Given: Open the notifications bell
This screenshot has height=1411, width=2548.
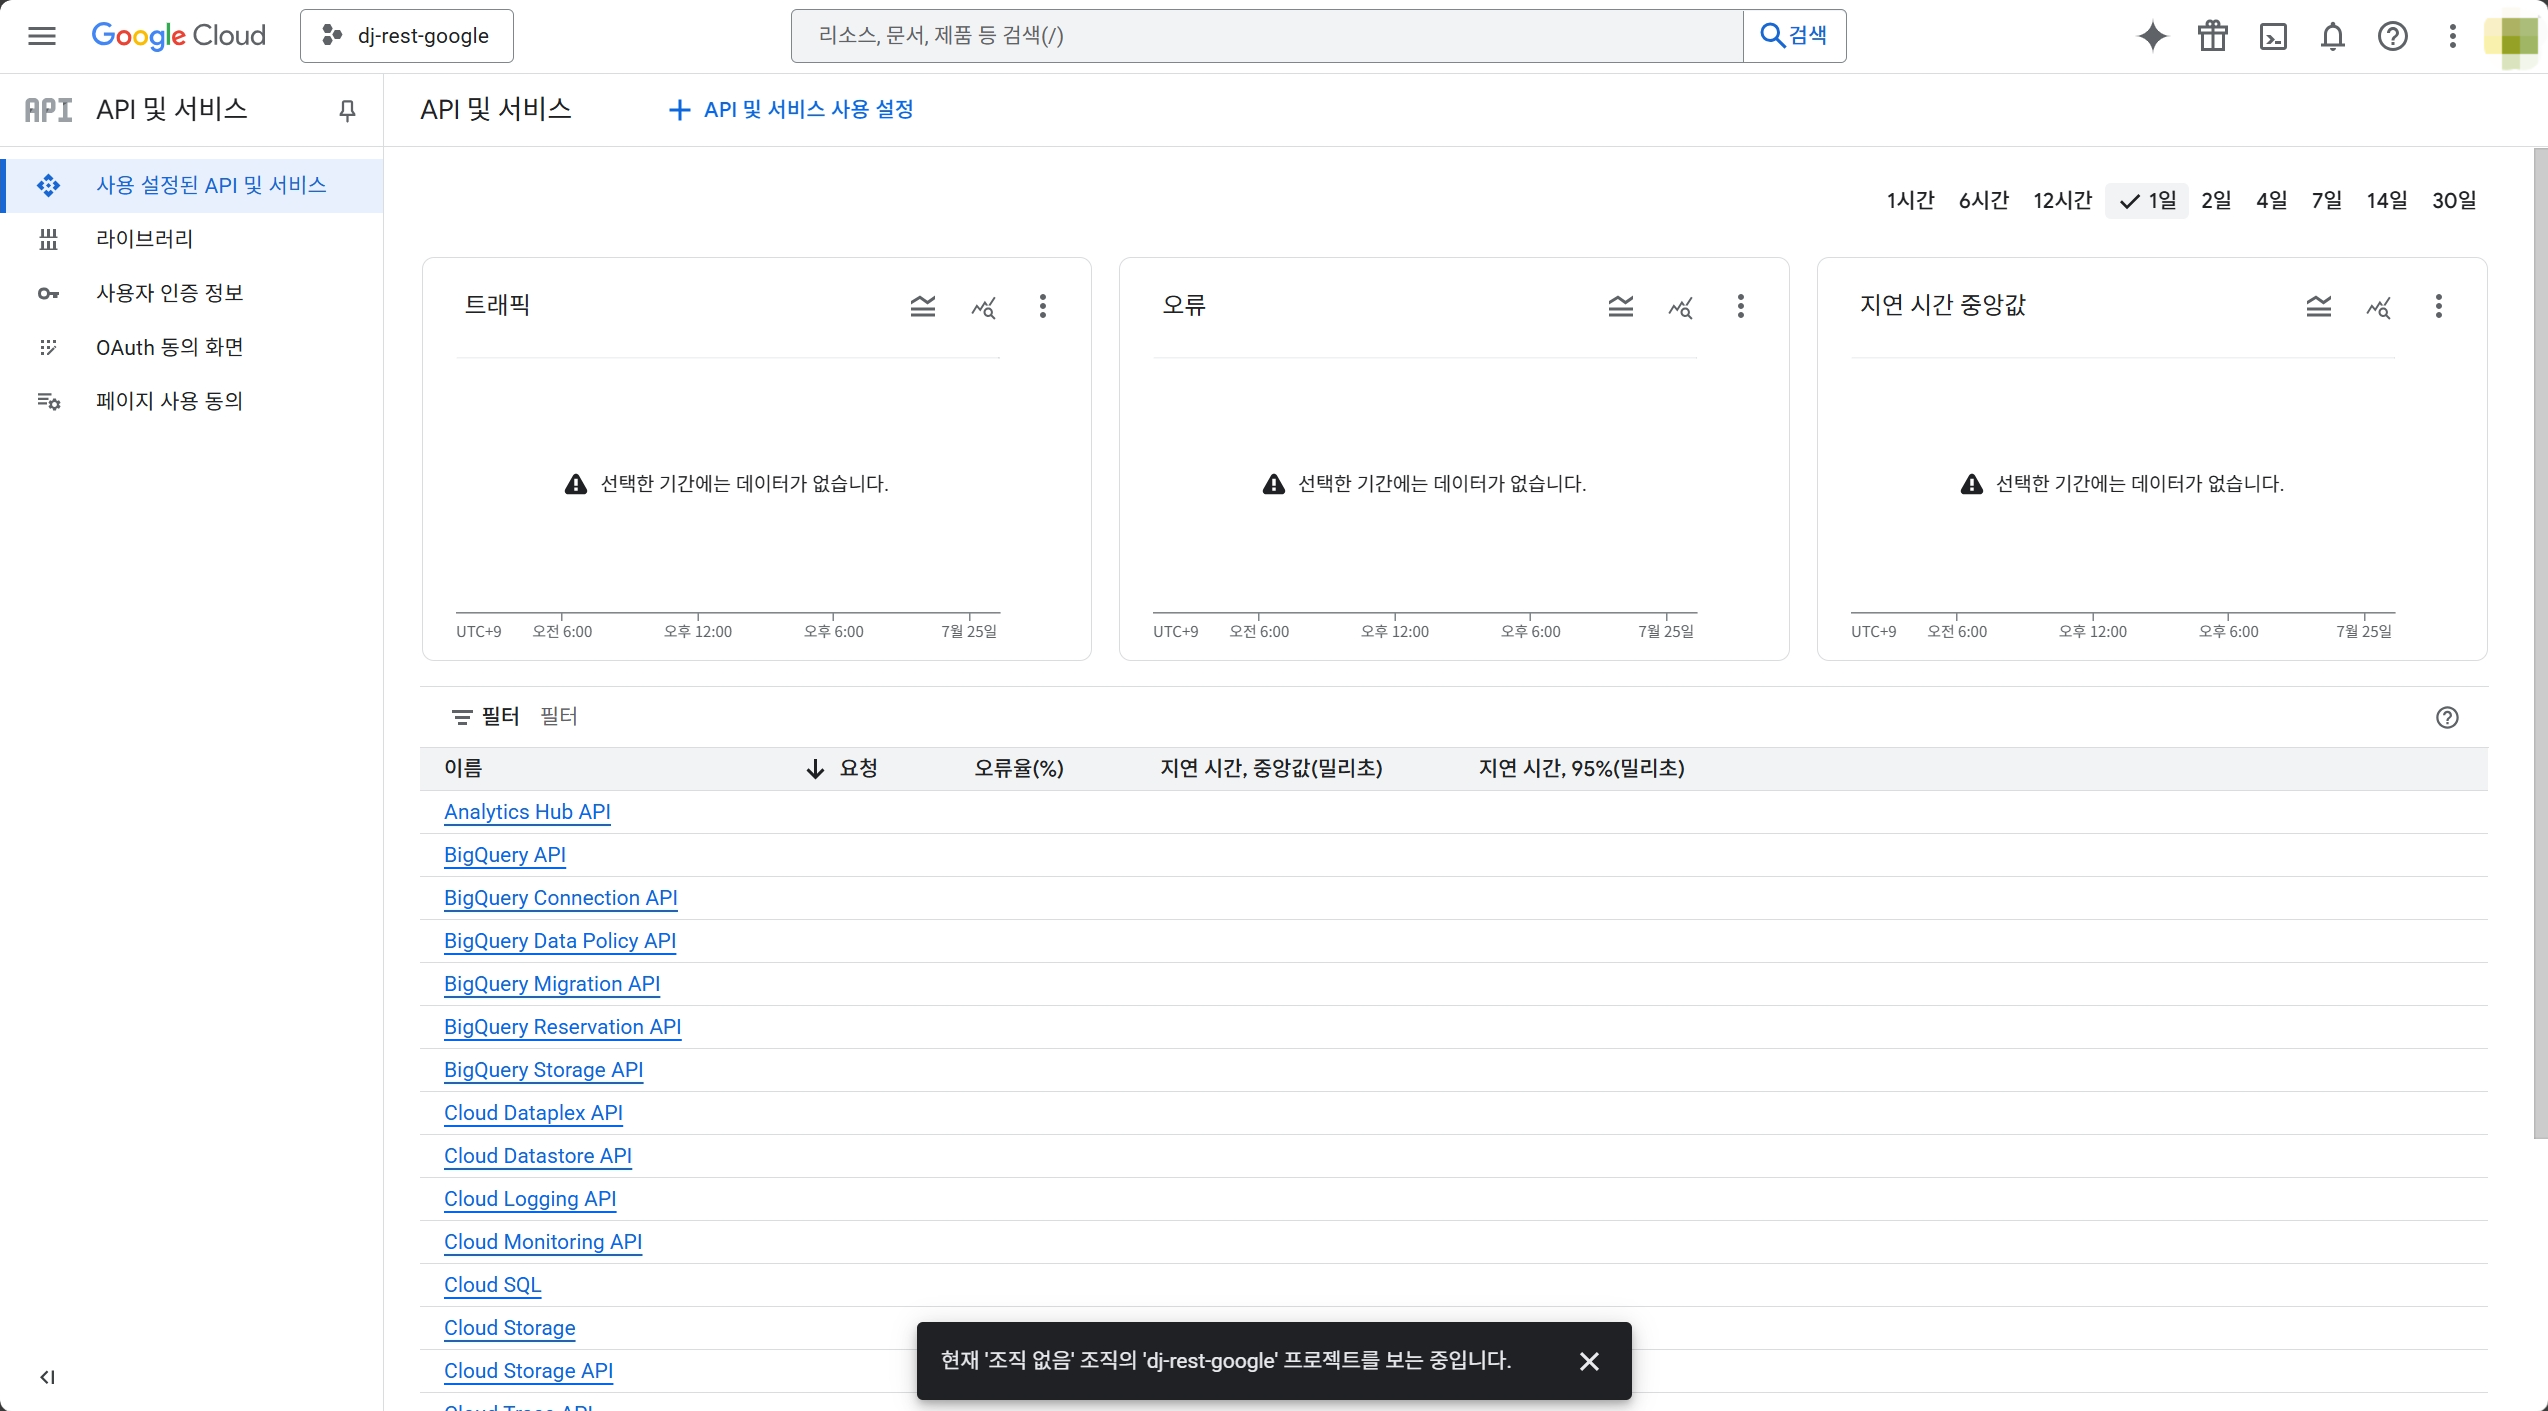Looking at the screenshot, I should coord(2332,36).
